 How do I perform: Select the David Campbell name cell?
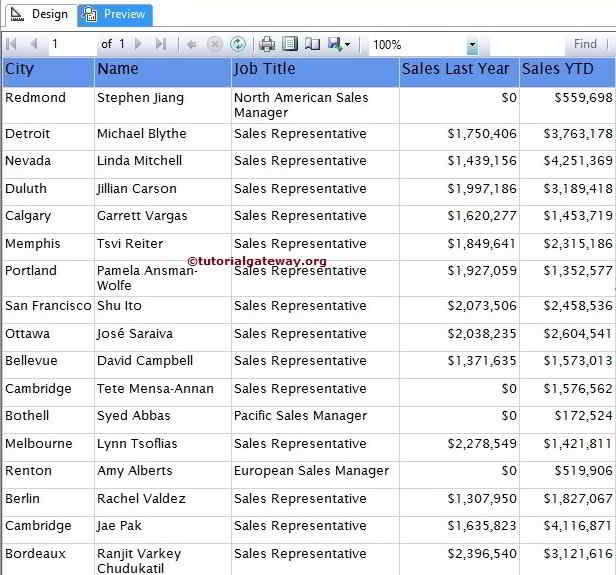tap(163, 365)
